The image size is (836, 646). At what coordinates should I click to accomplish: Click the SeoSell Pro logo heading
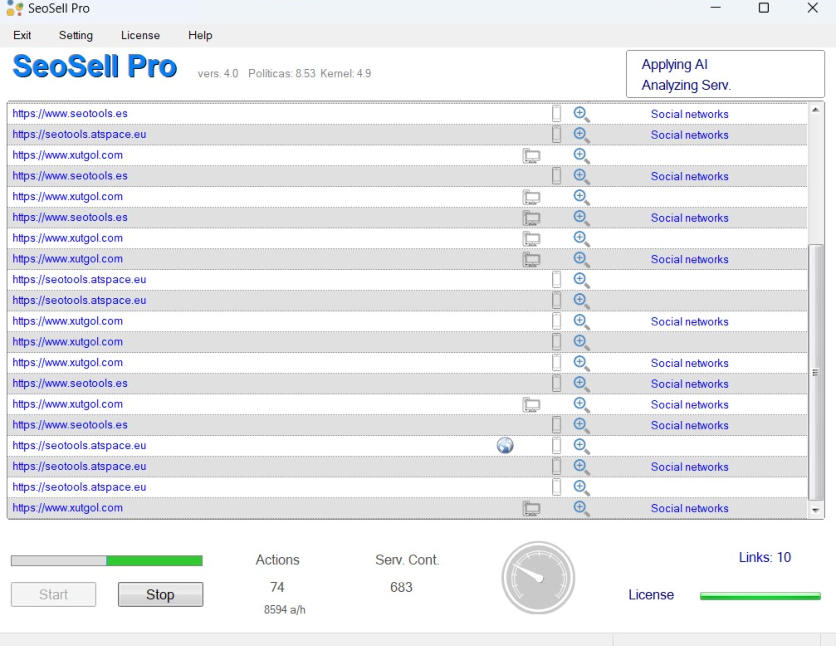coord(94,67)
